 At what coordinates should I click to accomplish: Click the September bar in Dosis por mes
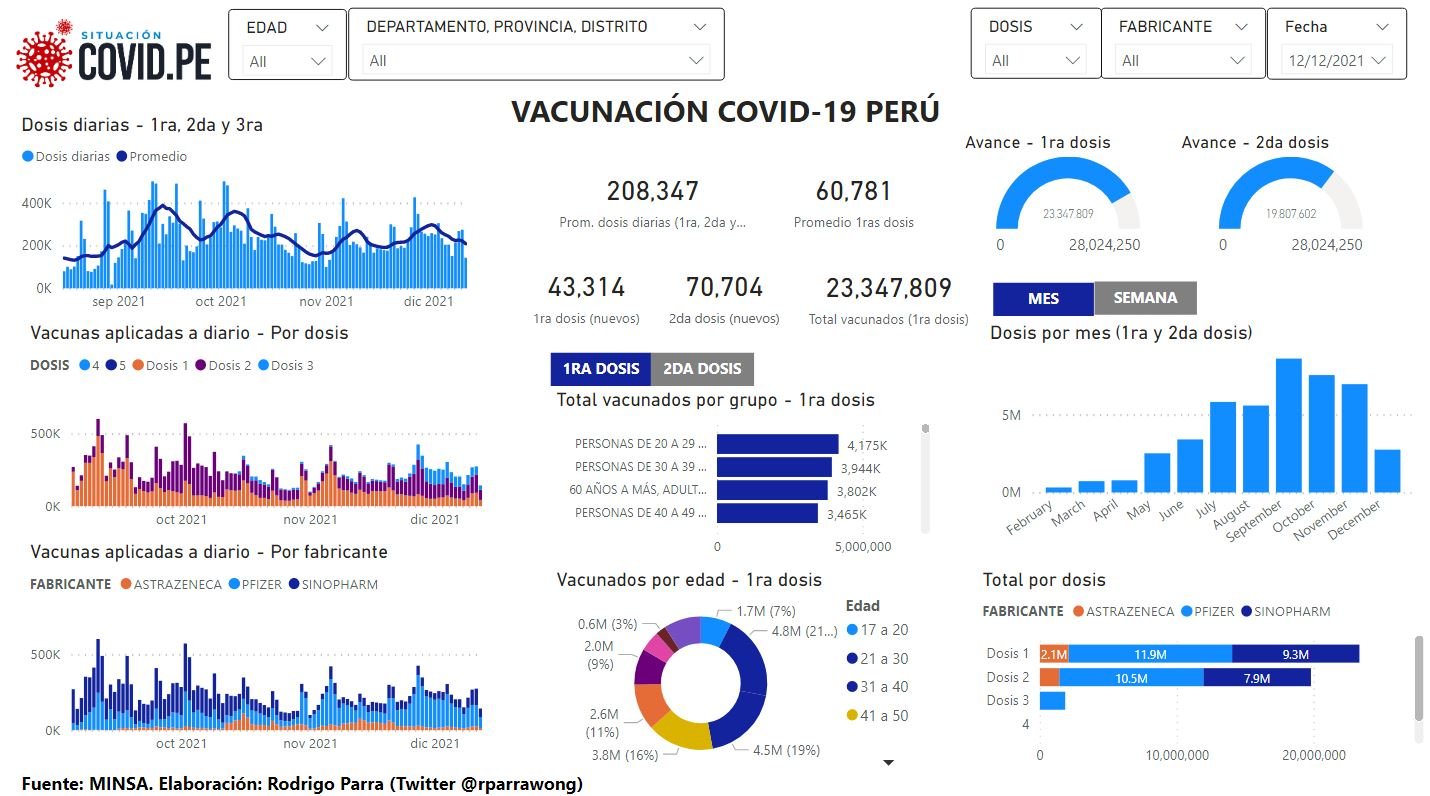1288,425
